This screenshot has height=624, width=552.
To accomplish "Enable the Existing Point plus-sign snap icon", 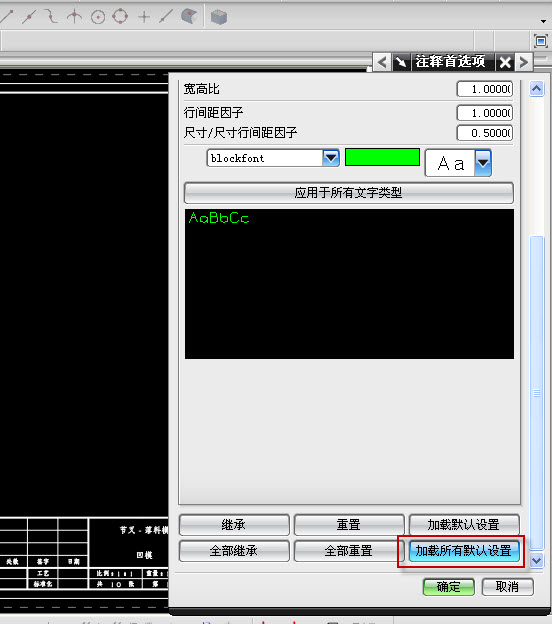I will point(144,17).
